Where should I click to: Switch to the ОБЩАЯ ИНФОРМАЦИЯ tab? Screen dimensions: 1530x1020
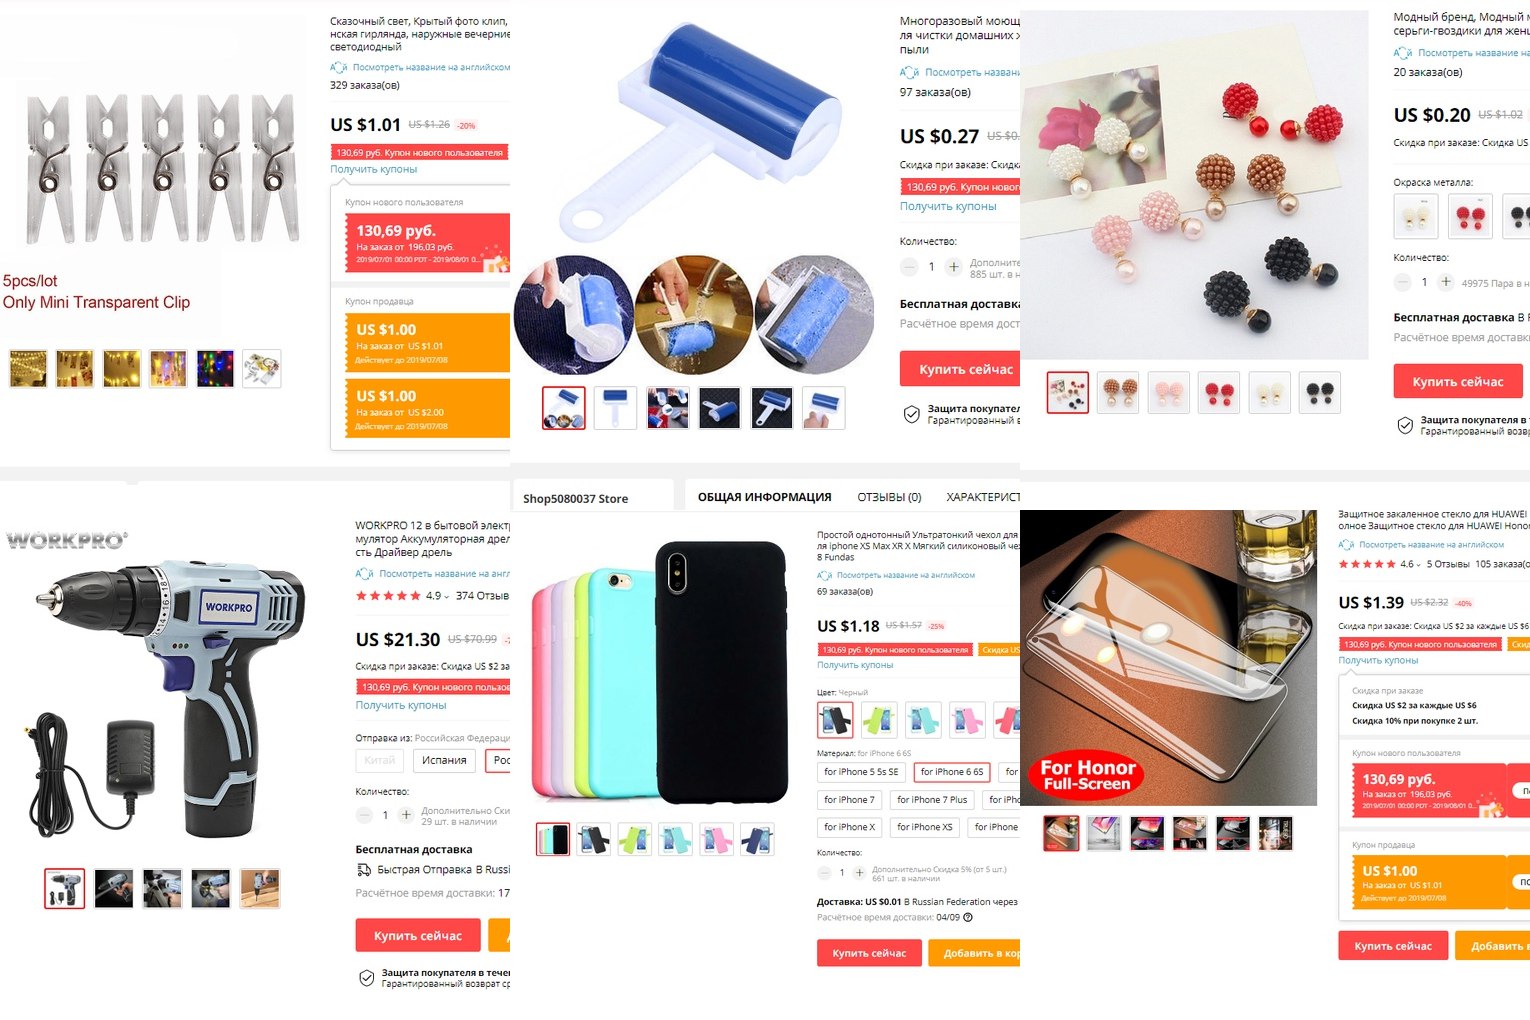pyautogui.click(x=764, y=497)
